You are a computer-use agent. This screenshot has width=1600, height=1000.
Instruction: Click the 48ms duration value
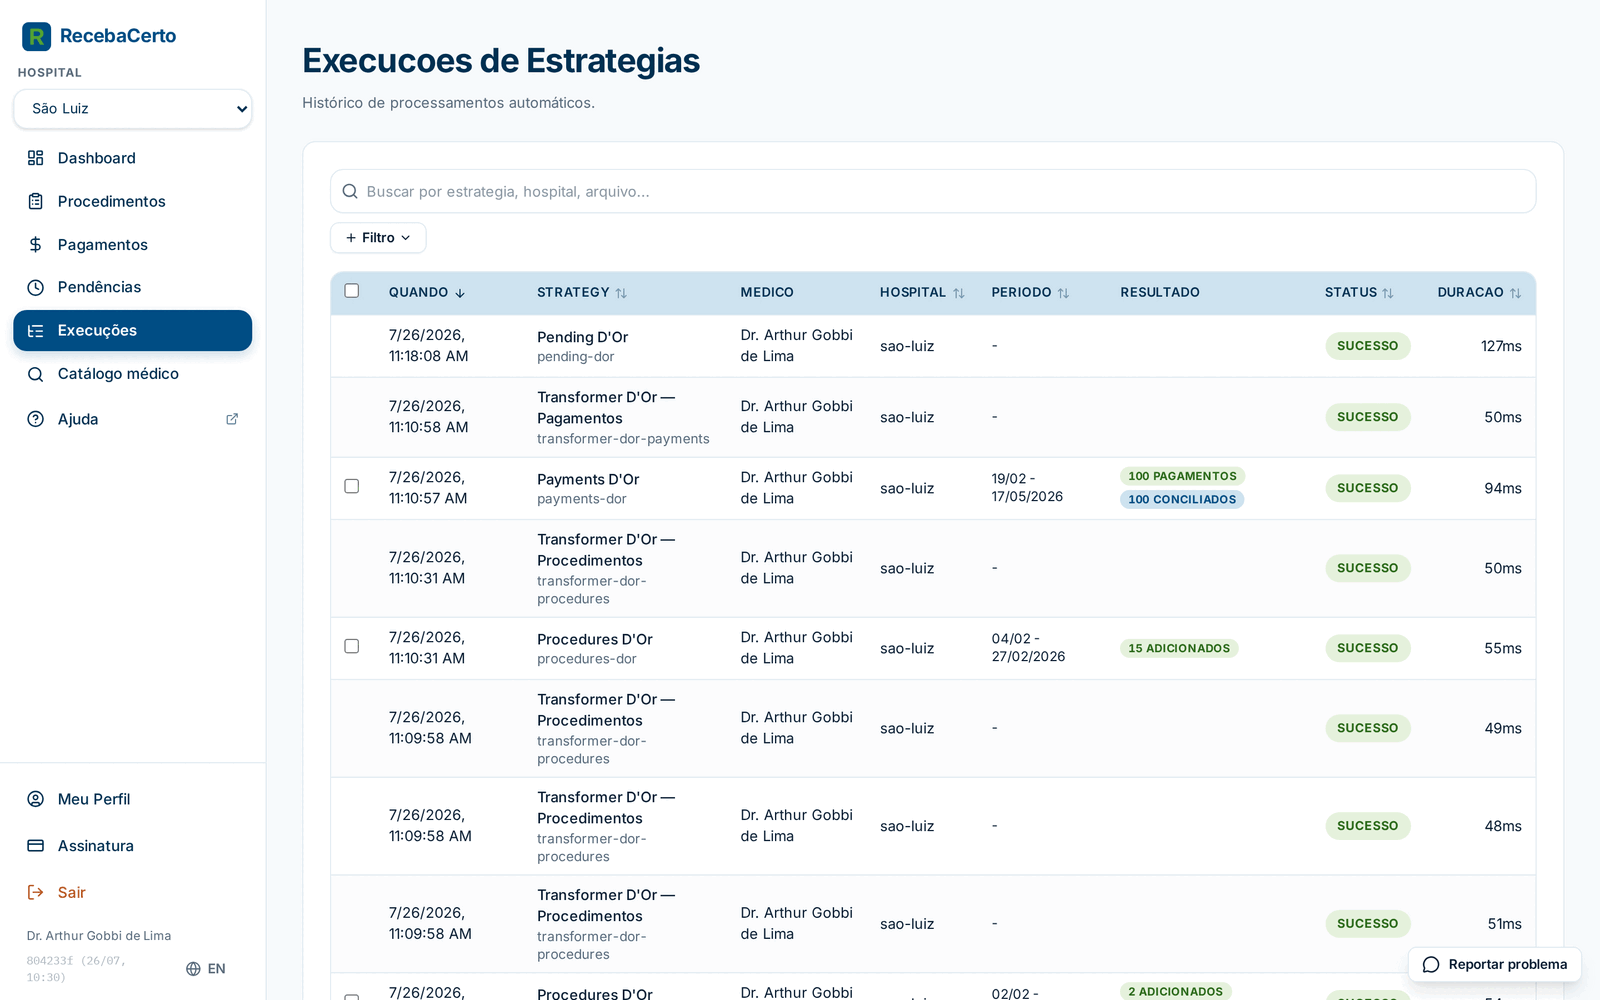tap(1503, 826)
